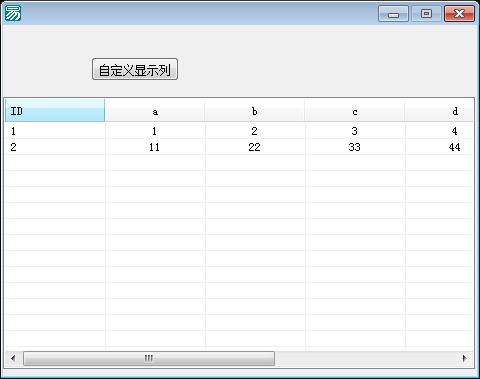The image size is (480, 379).
Task: Click the cell with value 3
Action: [x=354, y=131]
